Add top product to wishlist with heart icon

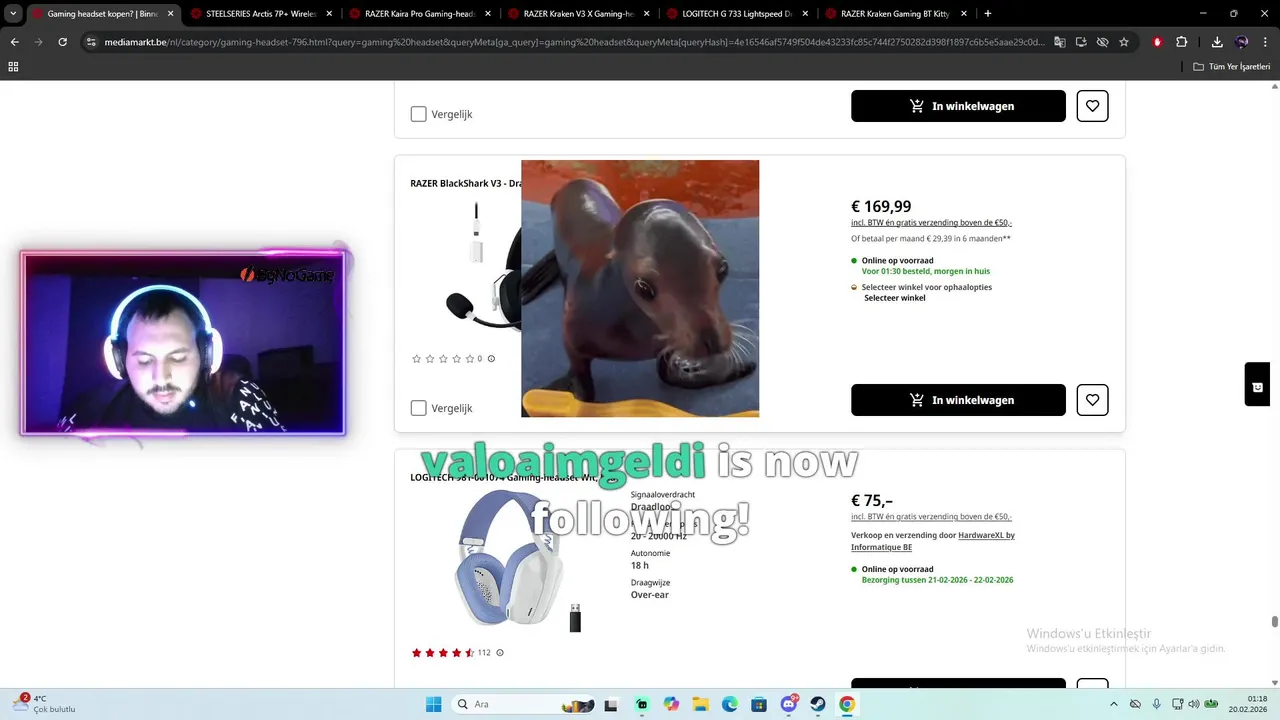click(1092, 106)
